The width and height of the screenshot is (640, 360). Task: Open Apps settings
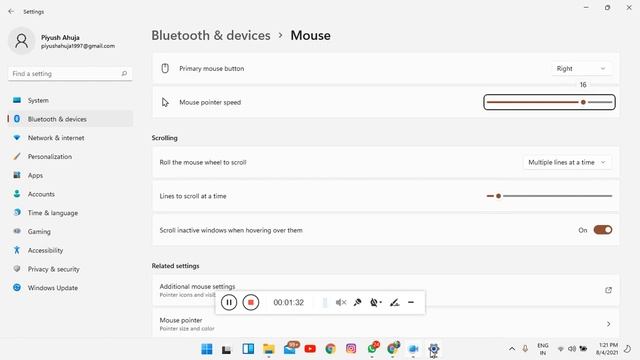[x=70, y=175]
